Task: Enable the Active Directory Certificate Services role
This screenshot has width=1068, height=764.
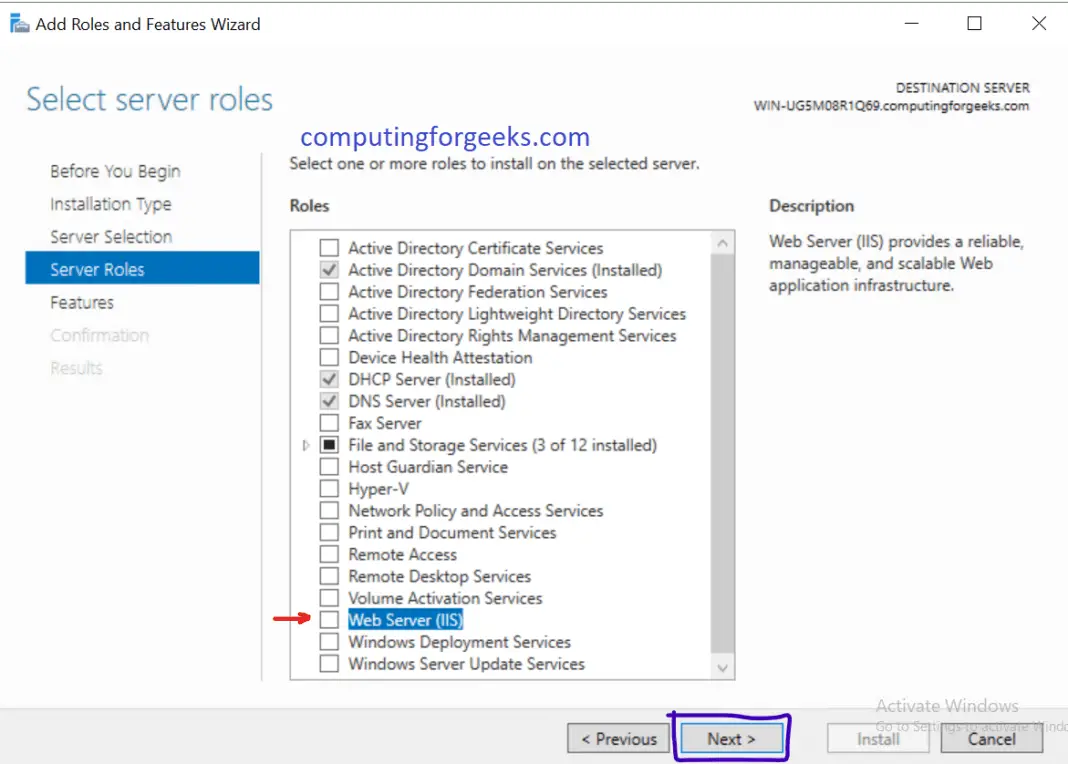Action: (x=329, y=247)
